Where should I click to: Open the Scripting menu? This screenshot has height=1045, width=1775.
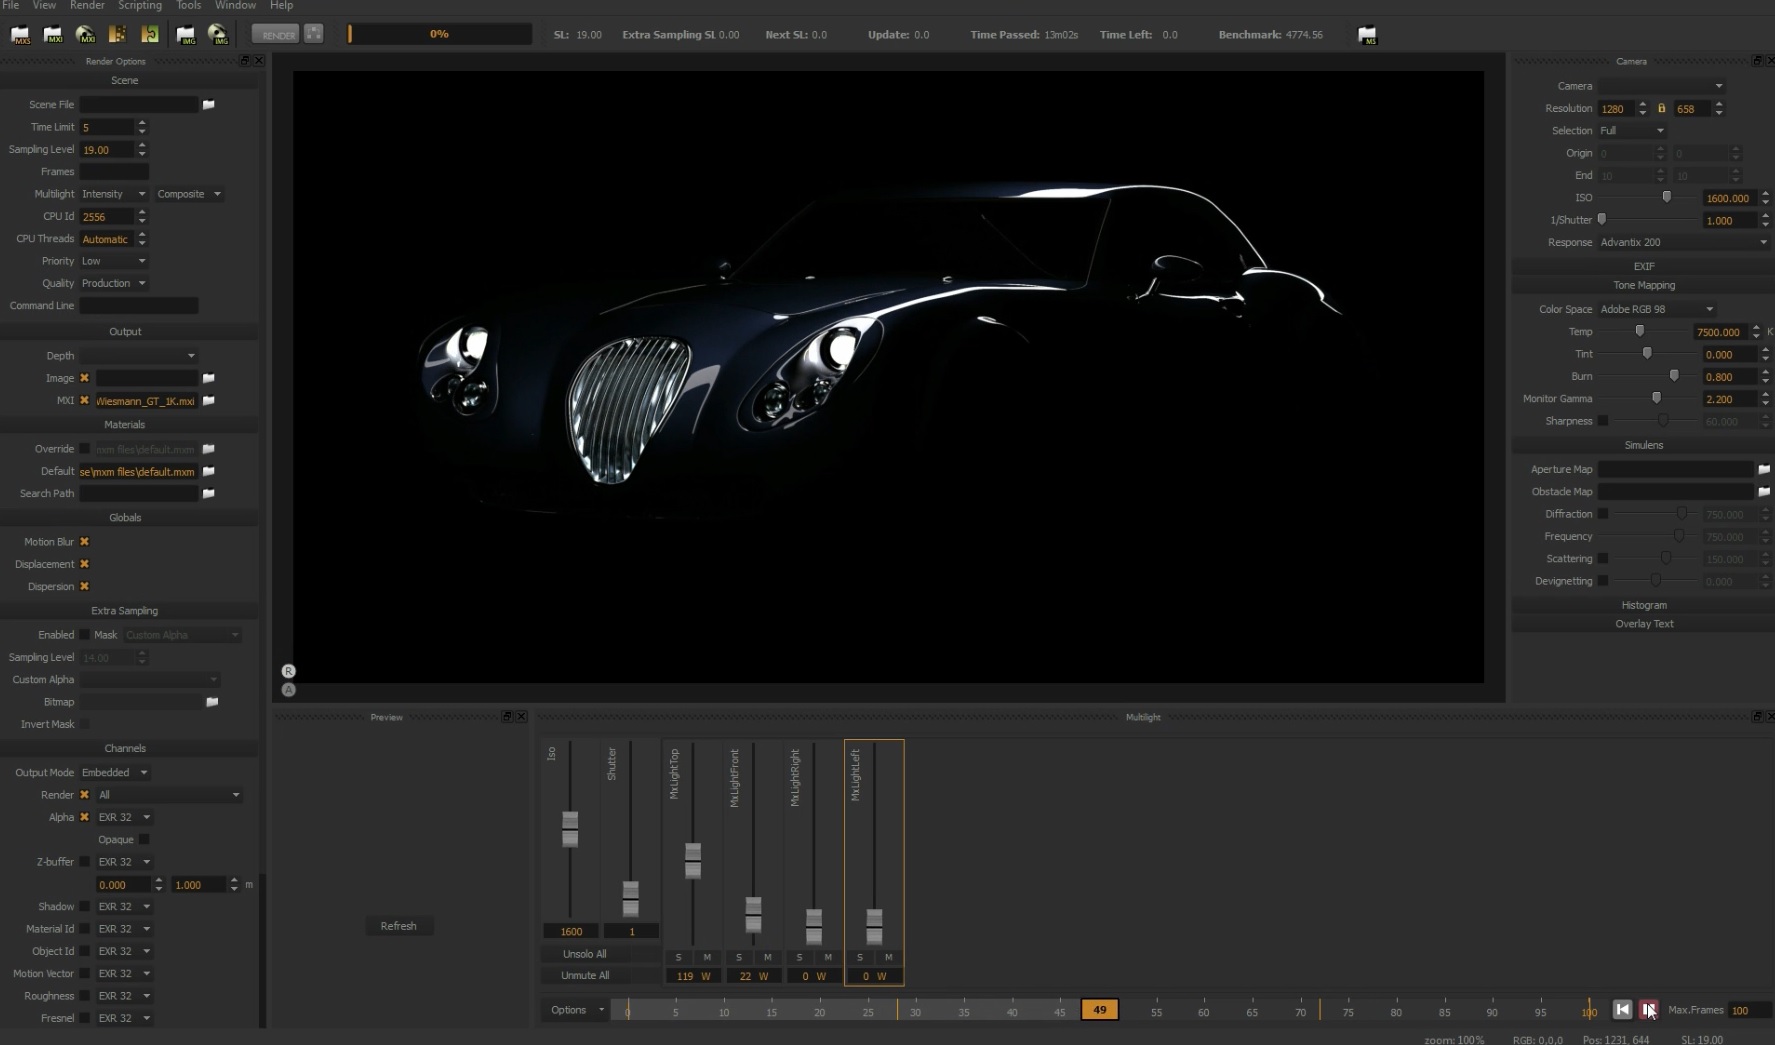pyautogui.click(x=140, y=6)
